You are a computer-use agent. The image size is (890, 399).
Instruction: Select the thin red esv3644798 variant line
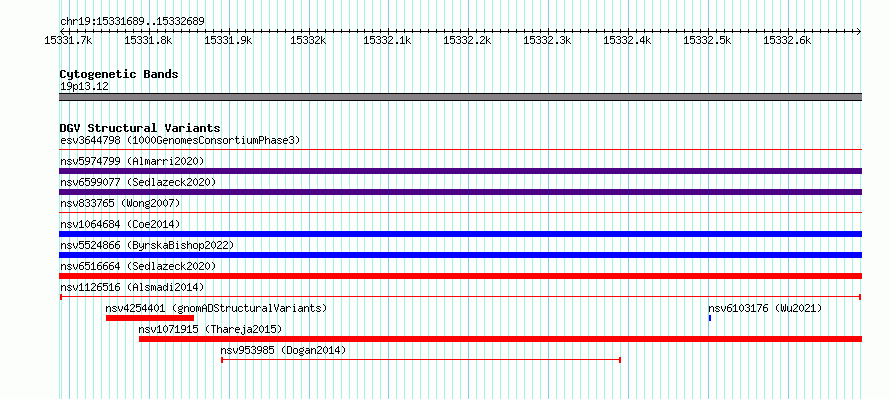pyautogui.click(x=460, y=150)
